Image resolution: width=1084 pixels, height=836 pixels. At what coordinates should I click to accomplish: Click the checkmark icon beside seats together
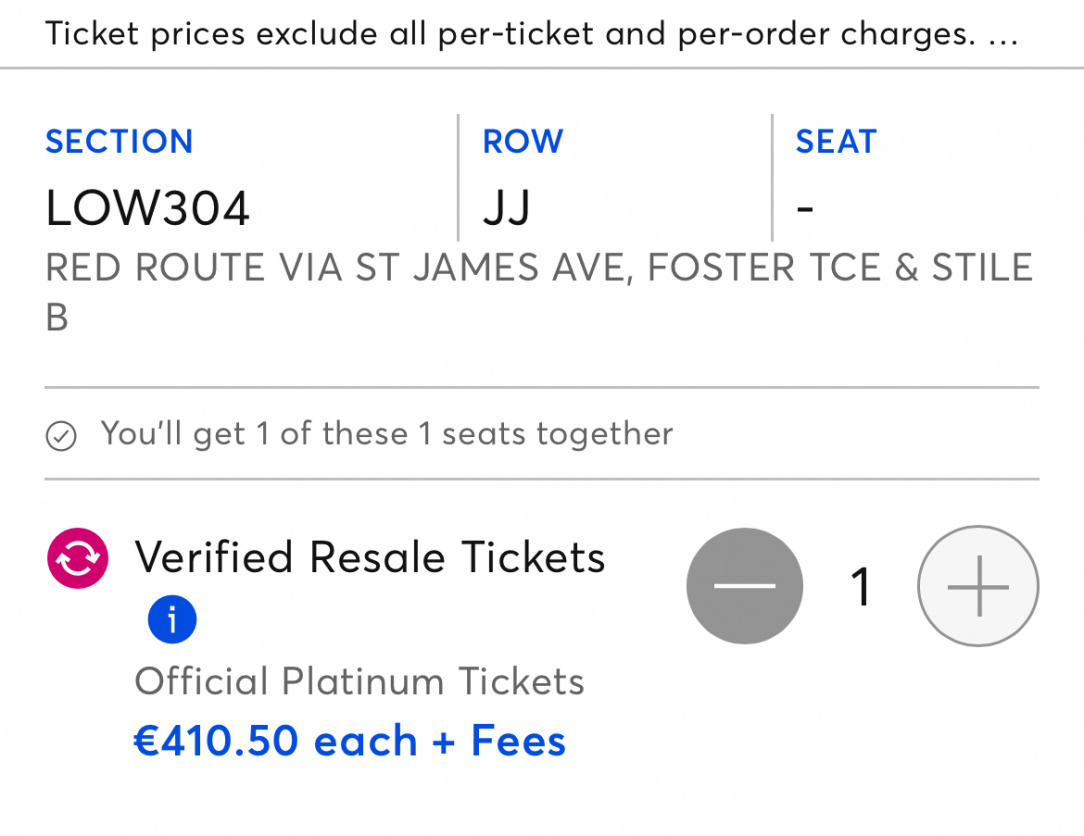coord(62,436)
